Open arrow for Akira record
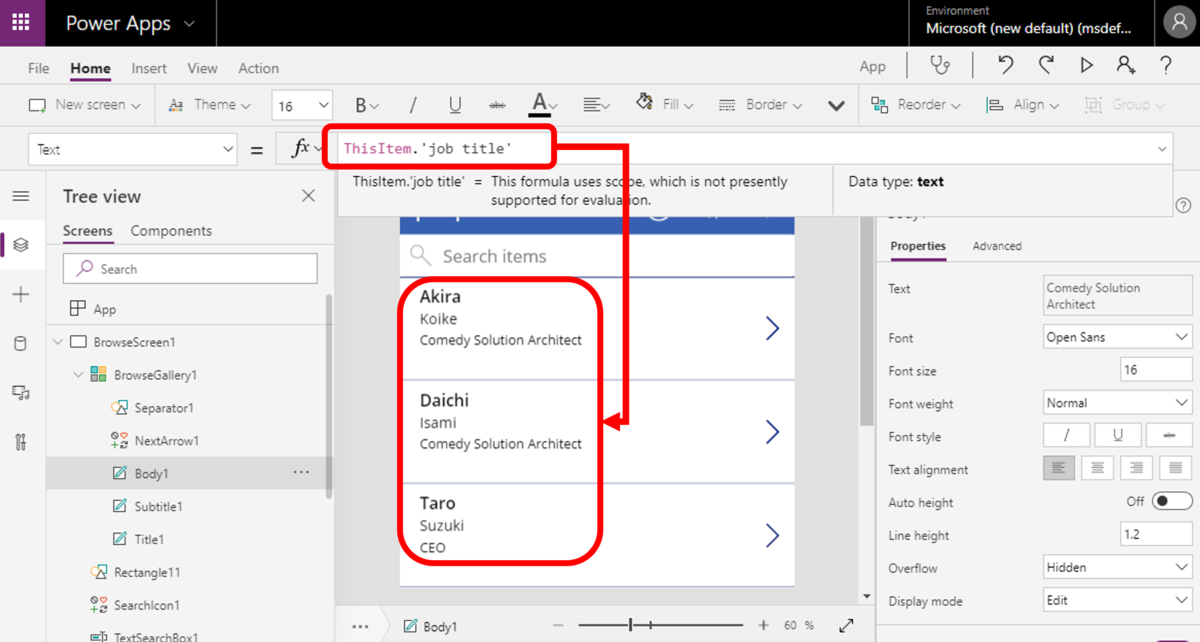The width and height of the screenshot is (1200, 642). (772, 328)
